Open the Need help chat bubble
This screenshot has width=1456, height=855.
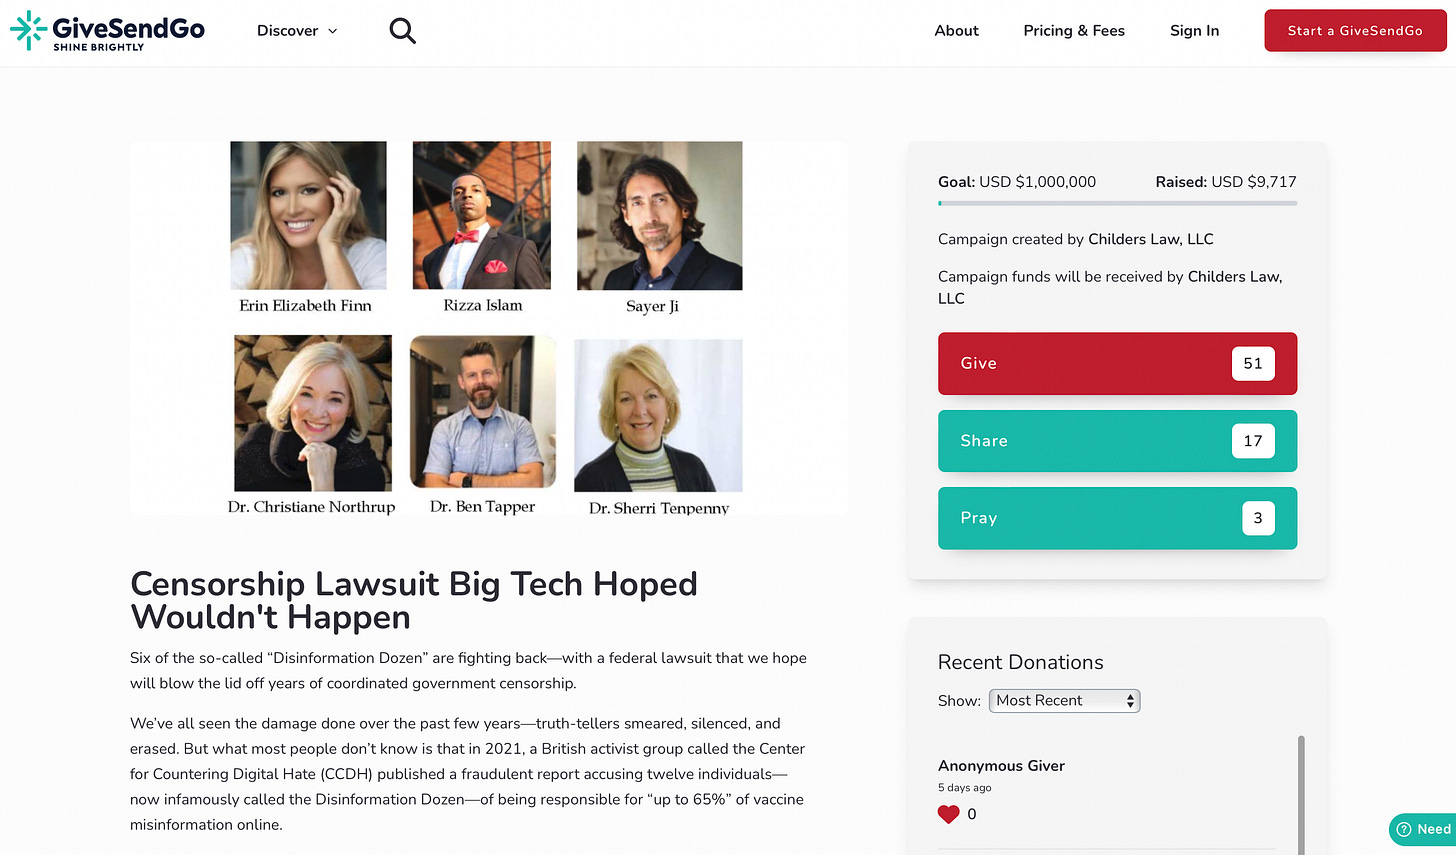pyautogui.click(x=1423, y=829)
